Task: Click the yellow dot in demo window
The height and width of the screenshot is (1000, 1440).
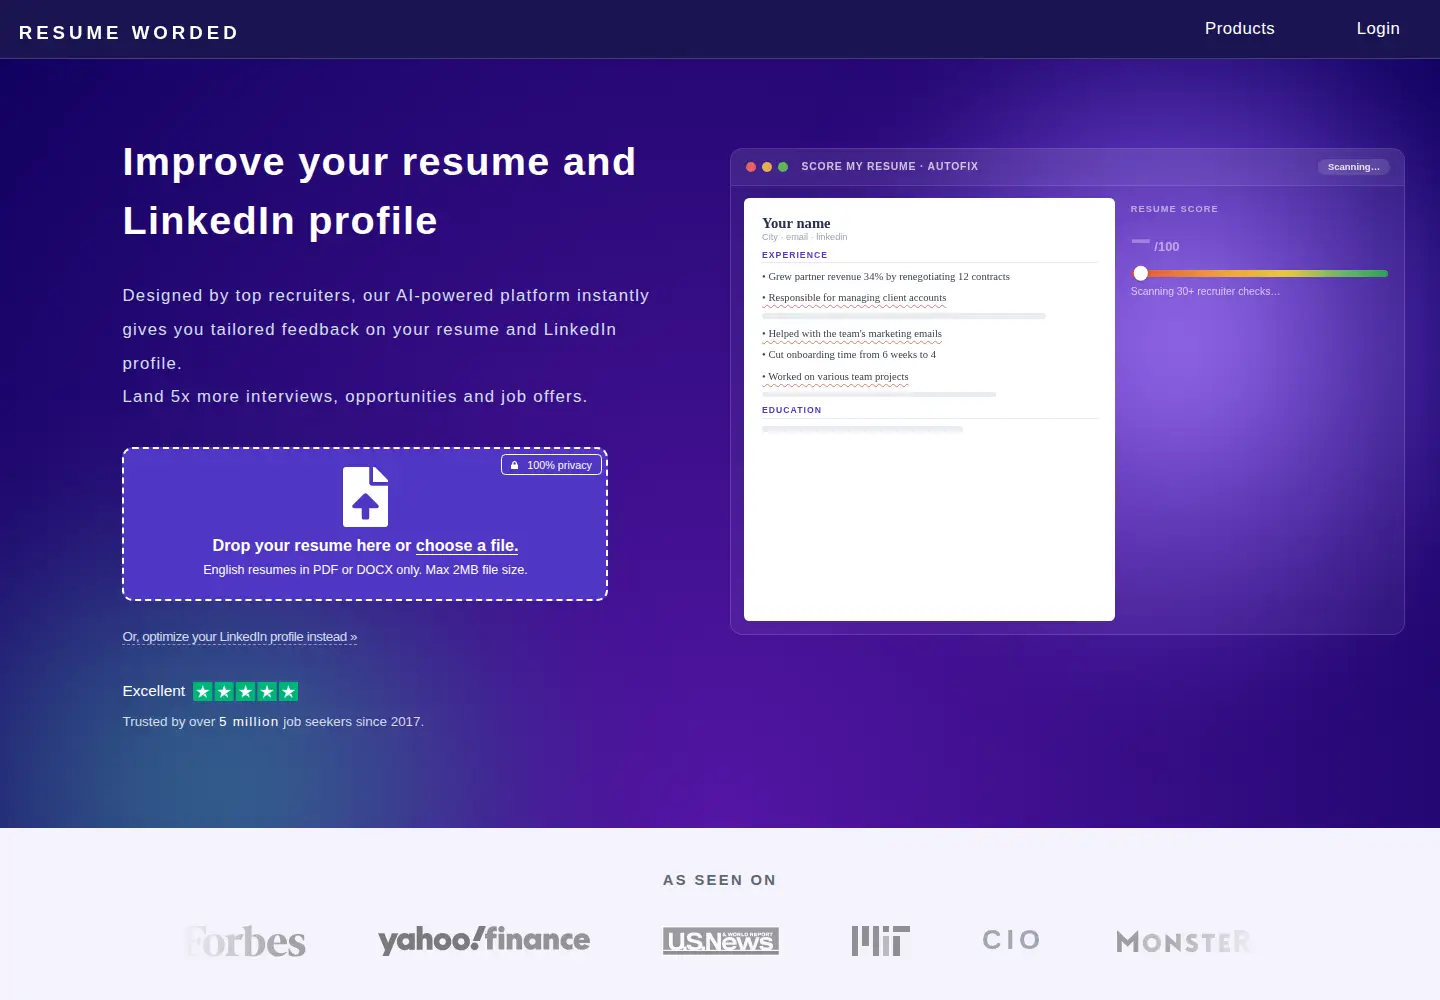Action: [x=767, y=167]
